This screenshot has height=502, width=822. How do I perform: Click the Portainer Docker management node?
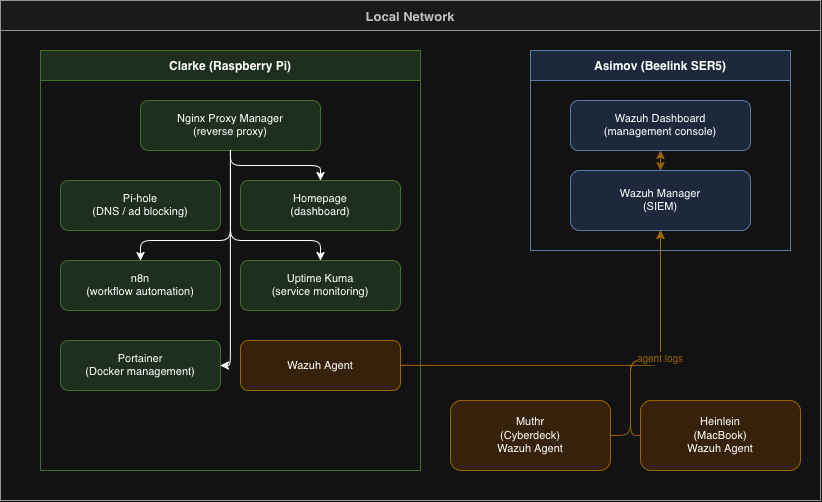click(x=140, y=365)
